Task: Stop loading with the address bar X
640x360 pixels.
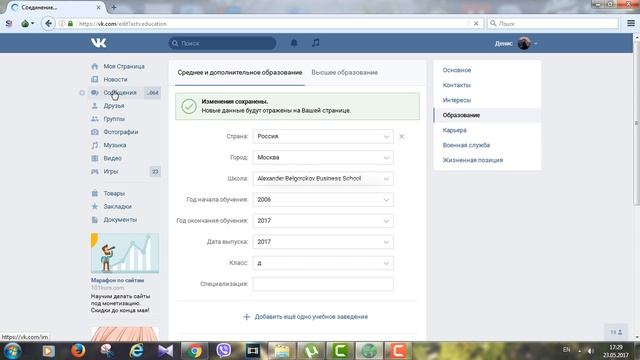Action: click(476, 24)
